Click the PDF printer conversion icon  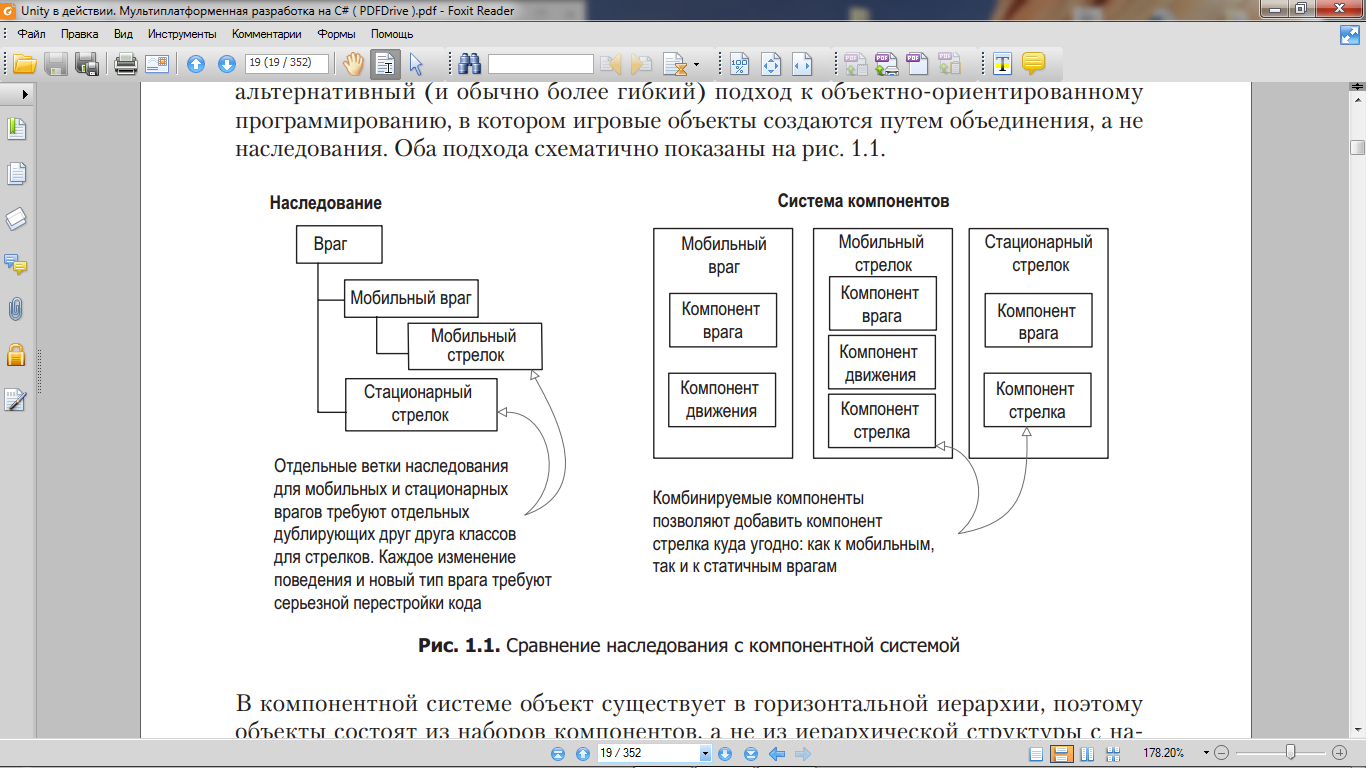point(886,64)
